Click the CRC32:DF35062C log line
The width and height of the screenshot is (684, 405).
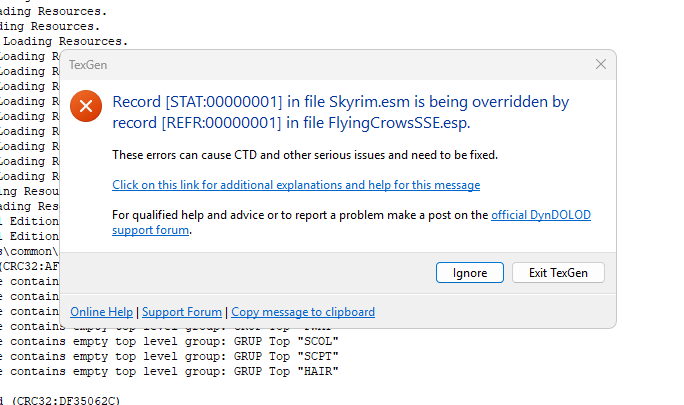pyautogui.click(x=60, y=400)
